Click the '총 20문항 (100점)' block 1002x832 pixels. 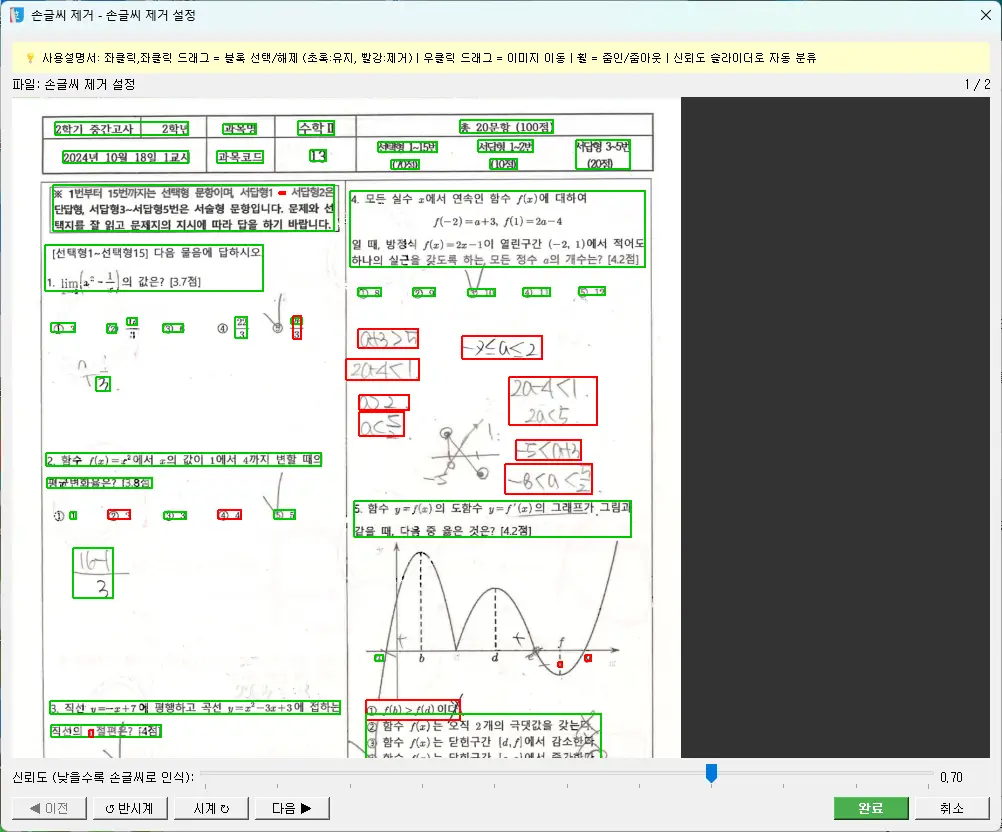pos(505,126)
